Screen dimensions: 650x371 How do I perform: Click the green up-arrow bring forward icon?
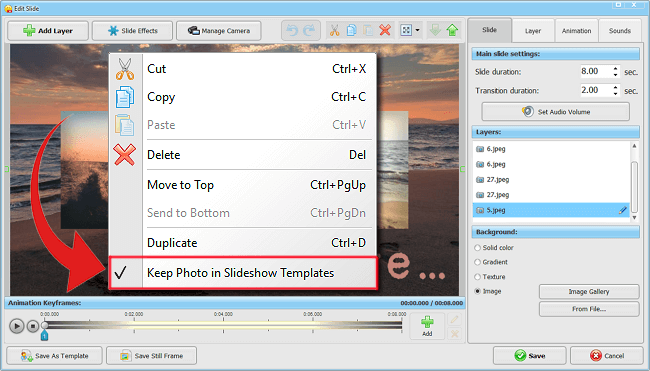[452, 30]
